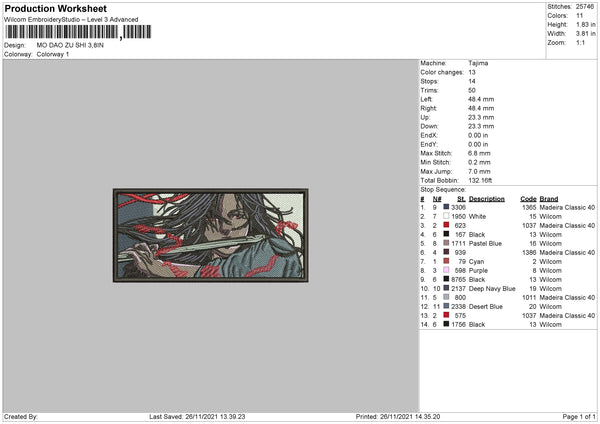
Task: Click the 'Brand' column header
Action: pos(549,199)
